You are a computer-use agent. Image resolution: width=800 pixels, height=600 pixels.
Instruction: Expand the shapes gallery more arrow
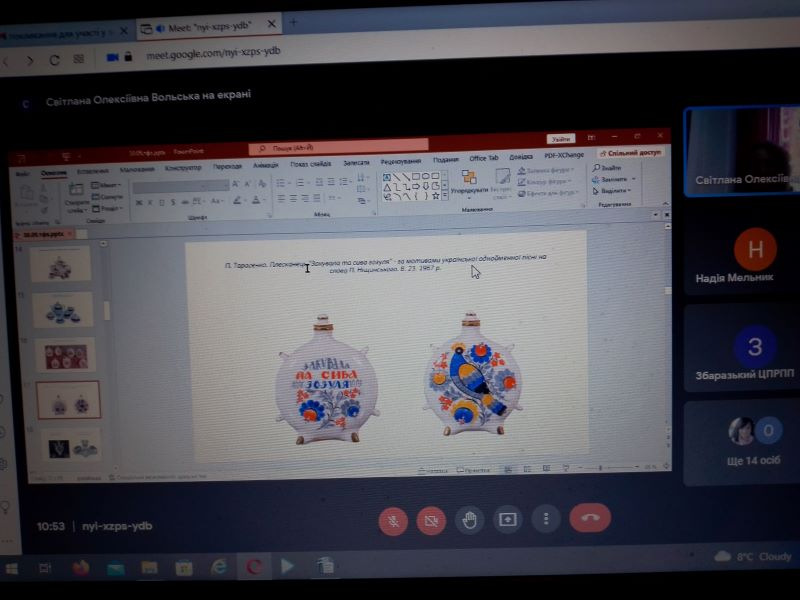(444, 195)
